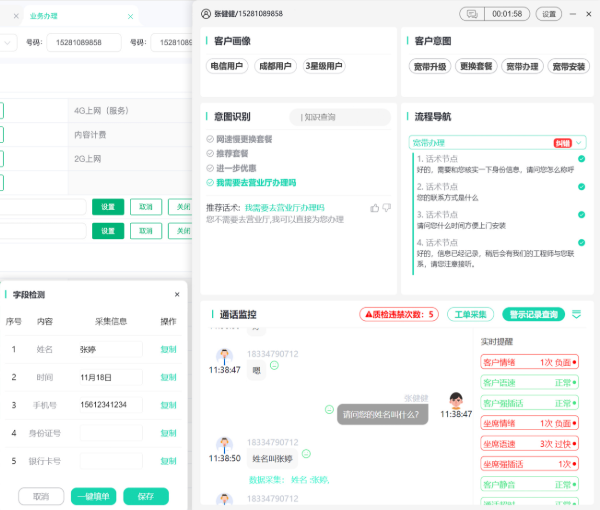Screen dimensions: 600x510
Task: Click the thumbs down icon for recommended script
Action: (x=387, y=208)
